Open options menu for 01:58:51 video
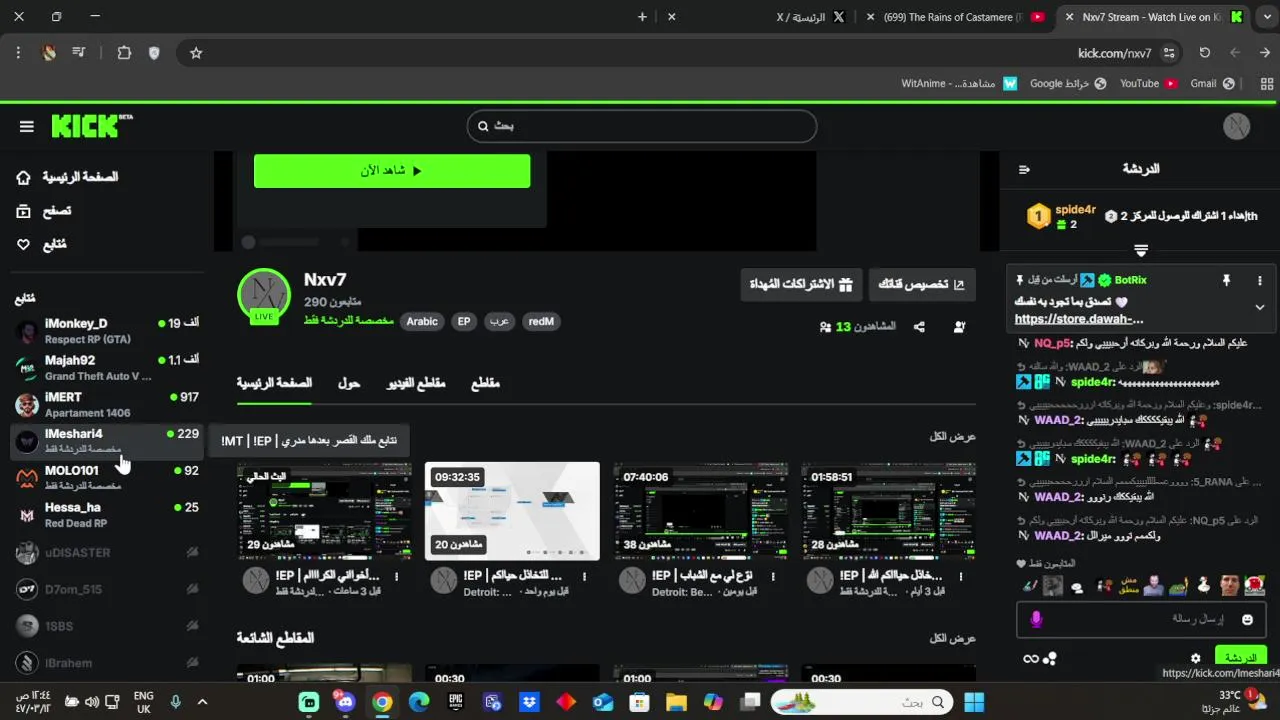 pos(961,576)
